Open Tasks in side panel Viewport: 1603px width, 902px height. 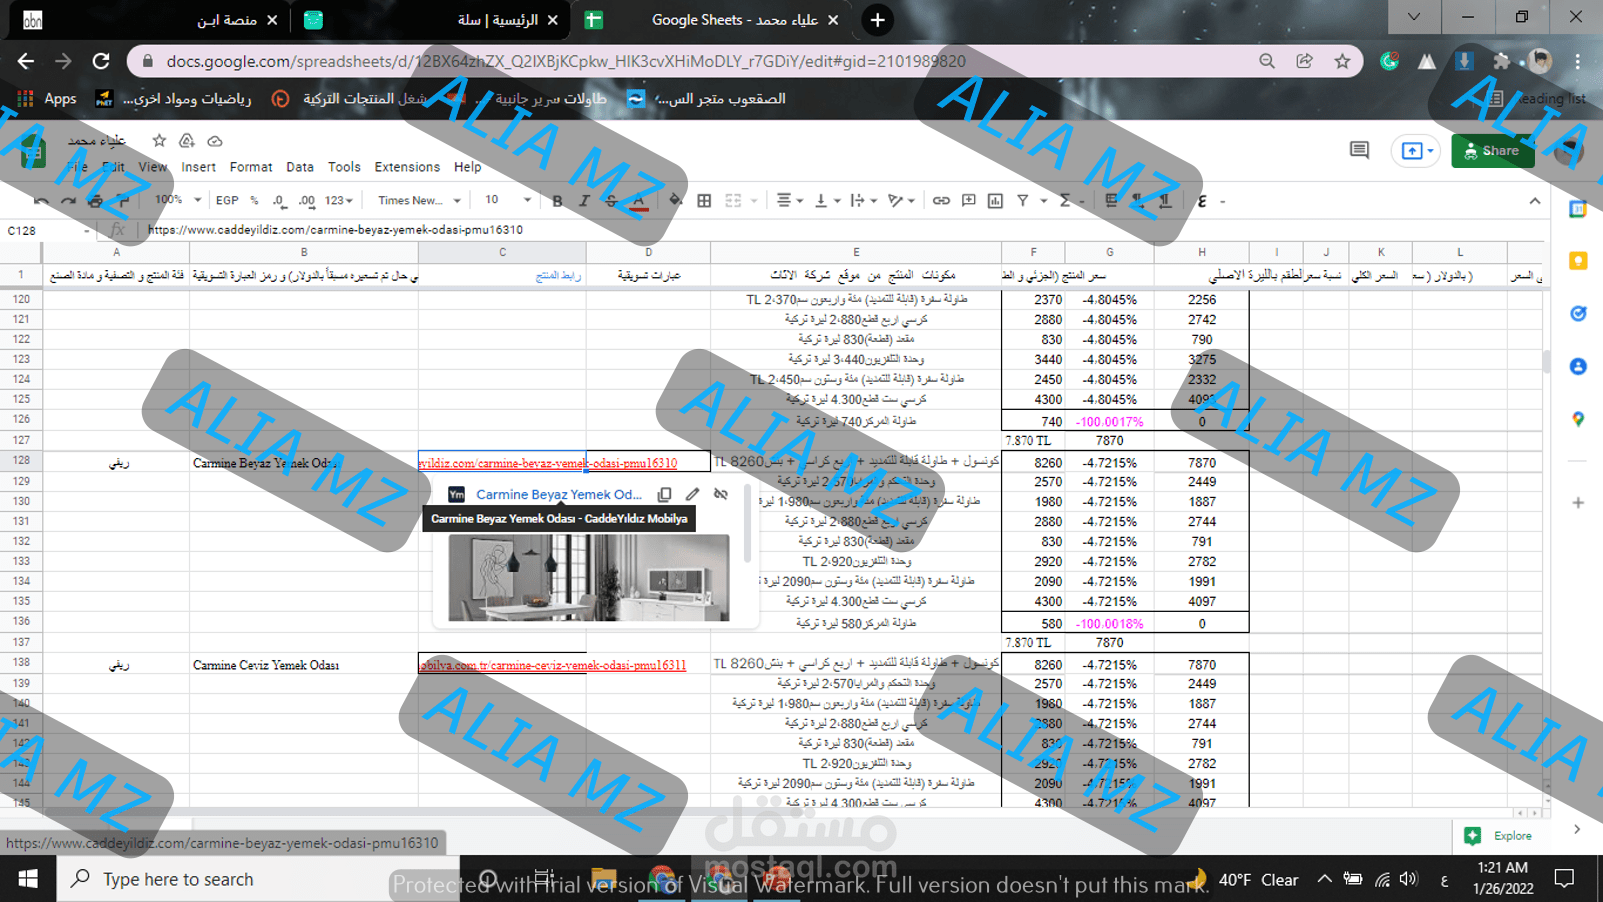(1578, 314)
